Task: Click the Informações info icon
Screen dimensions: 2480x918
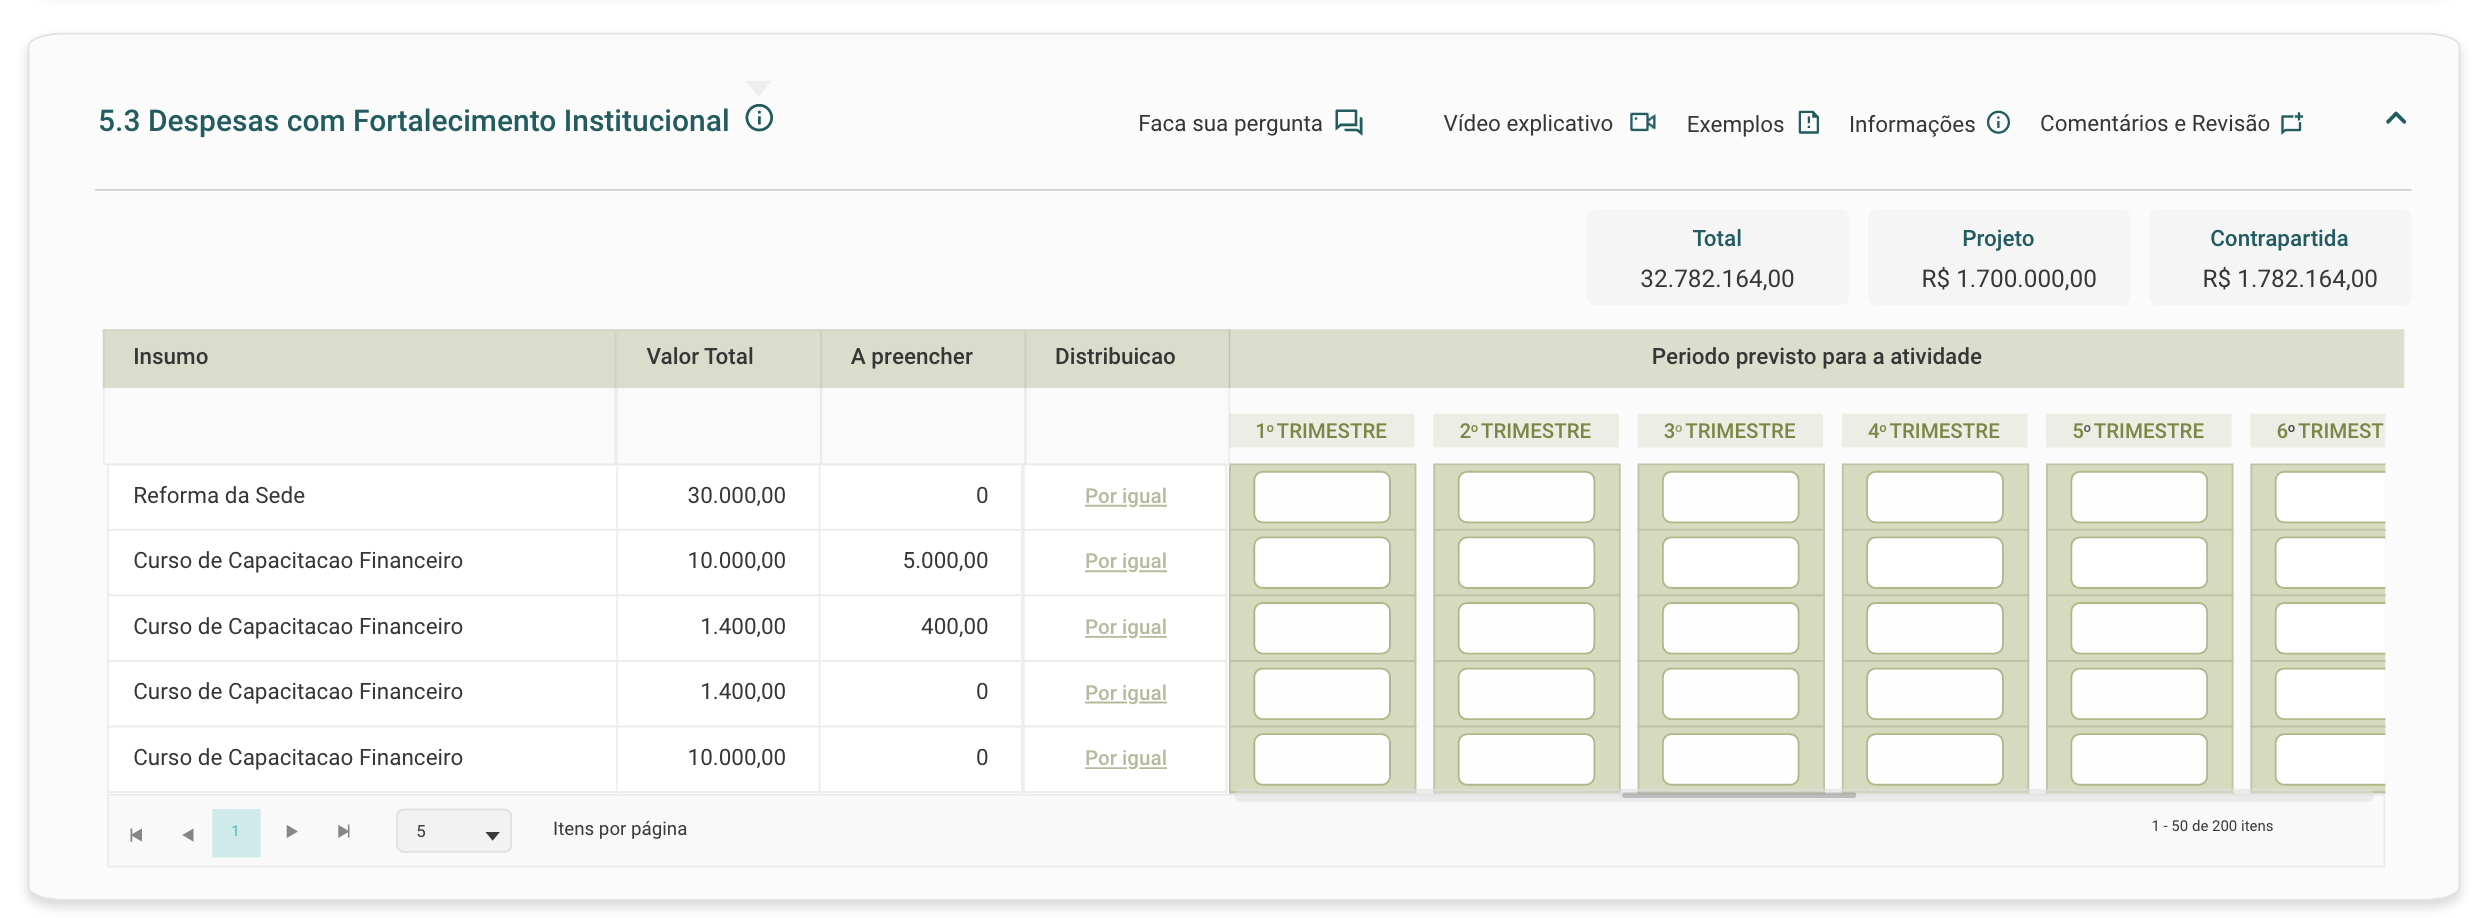Action: pos(1998,123)
